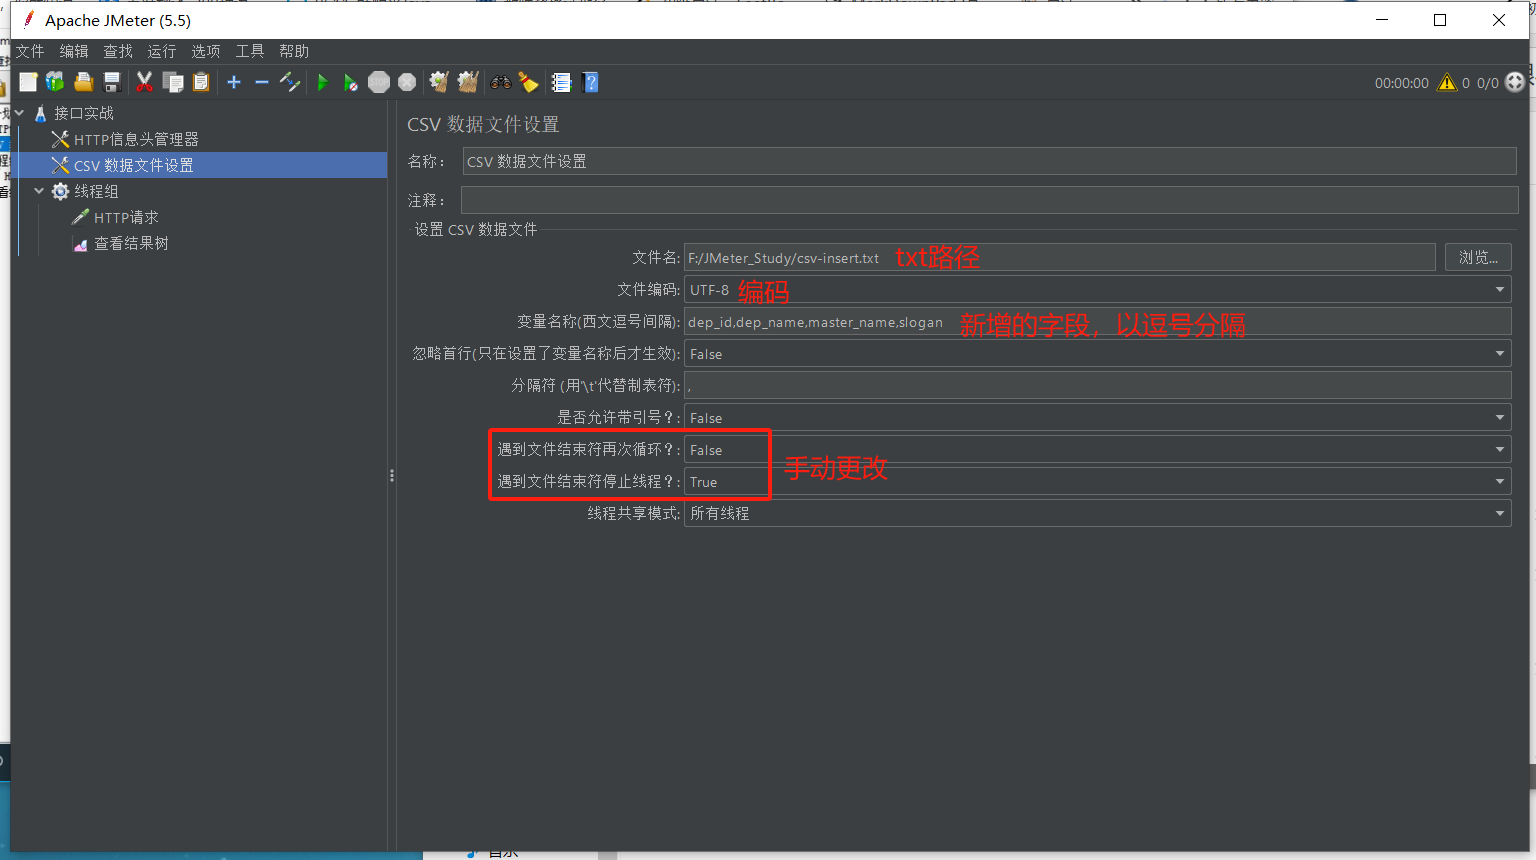Click the panel split handle dots
The width and height of the screenshot is (1536, 860).
coord(392,476)
